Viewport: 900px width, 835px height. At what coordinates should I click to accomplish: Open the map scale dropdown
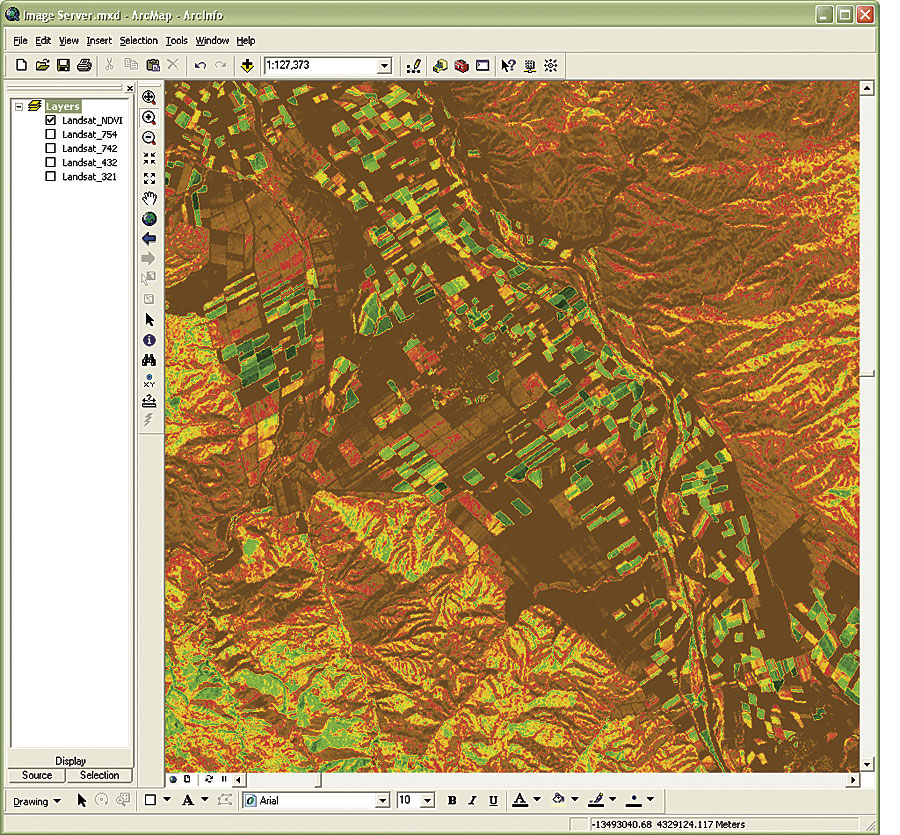pyautogui.click(x=384, y=66)
